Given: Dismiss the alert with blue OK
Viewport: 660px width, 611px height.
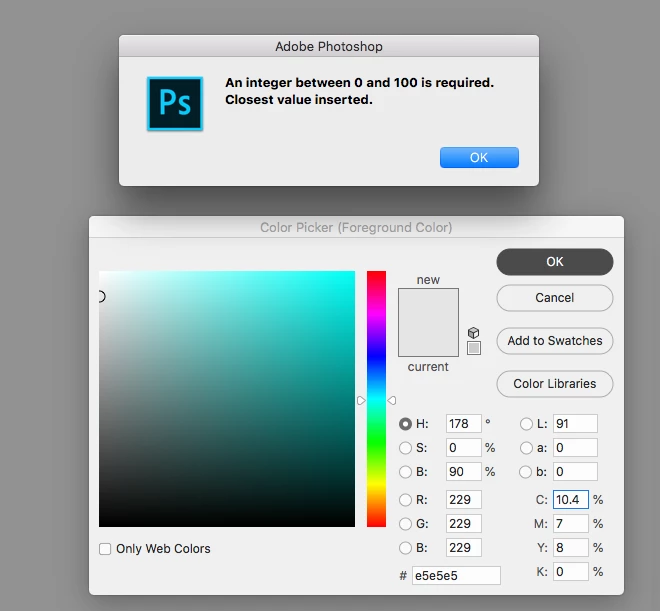Looking at the screenshot, I should pyautogui.click(x=479, y=157).
